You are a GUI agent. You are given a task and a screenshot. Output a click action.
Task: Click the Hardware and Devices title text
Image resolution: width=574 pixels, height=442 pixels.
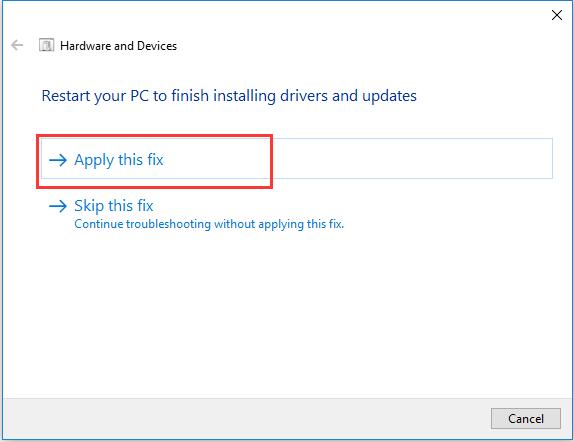(118, 46)
